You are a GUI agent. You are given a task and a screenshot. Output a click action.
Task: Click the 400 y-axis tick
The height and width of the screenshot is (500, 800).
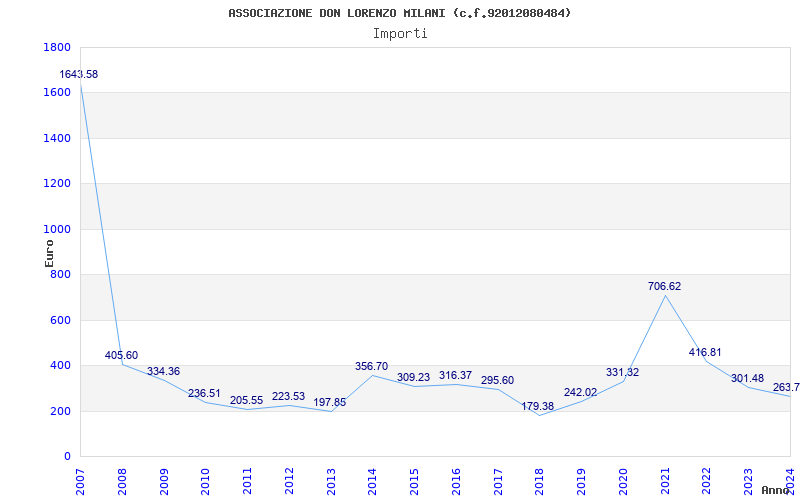click(60, 366)
